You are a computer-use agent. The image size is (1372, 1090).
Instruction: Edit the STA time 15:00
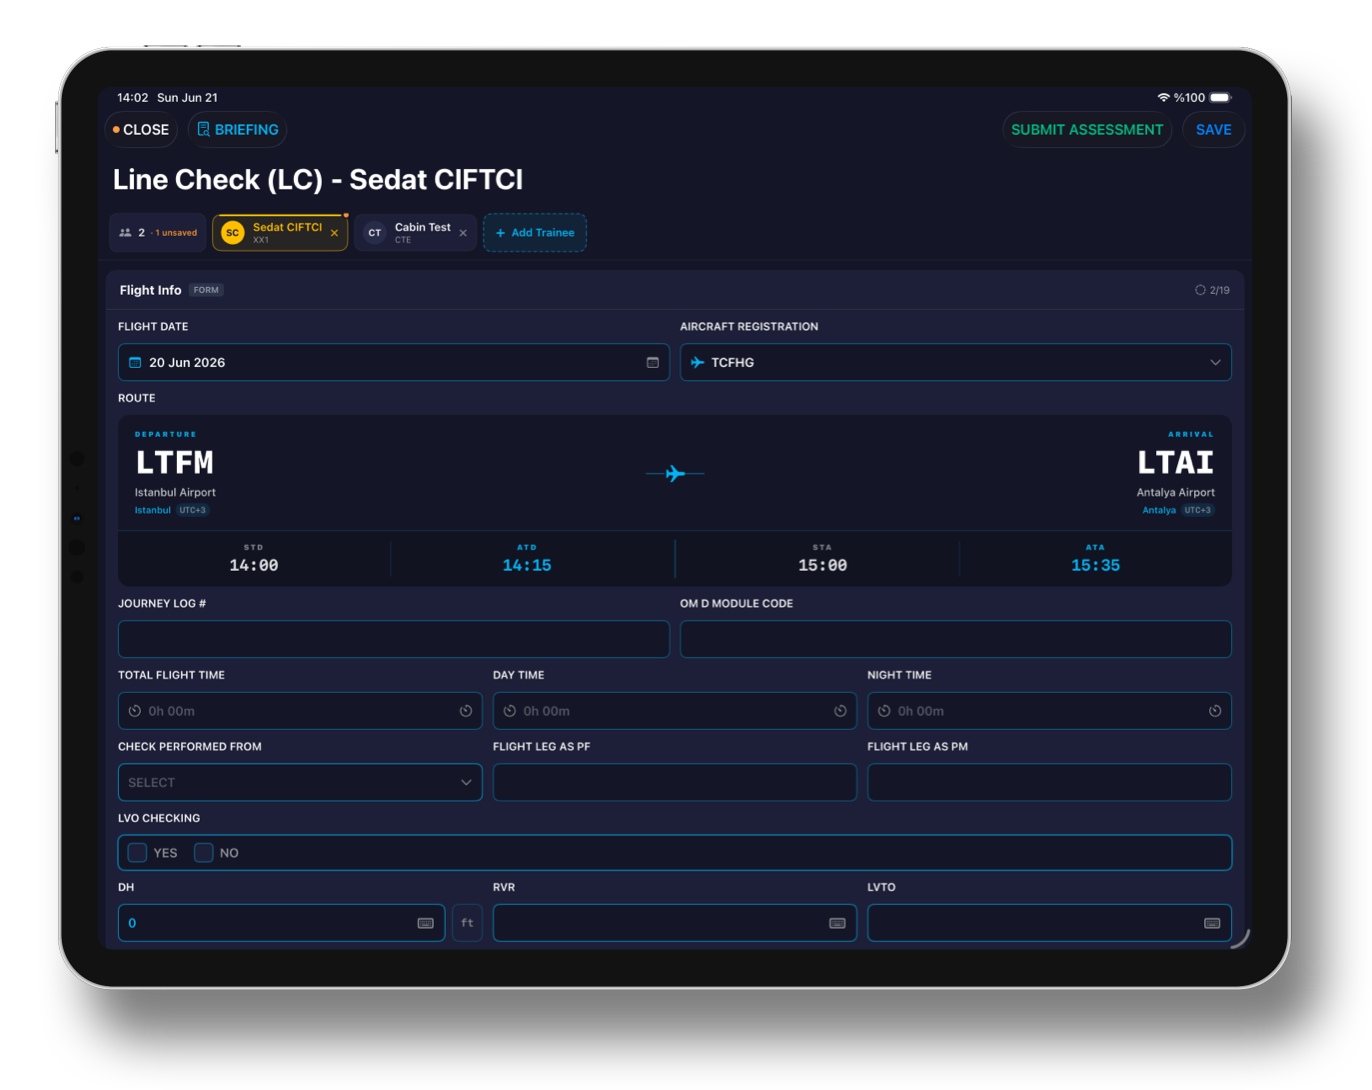point(822,565)
